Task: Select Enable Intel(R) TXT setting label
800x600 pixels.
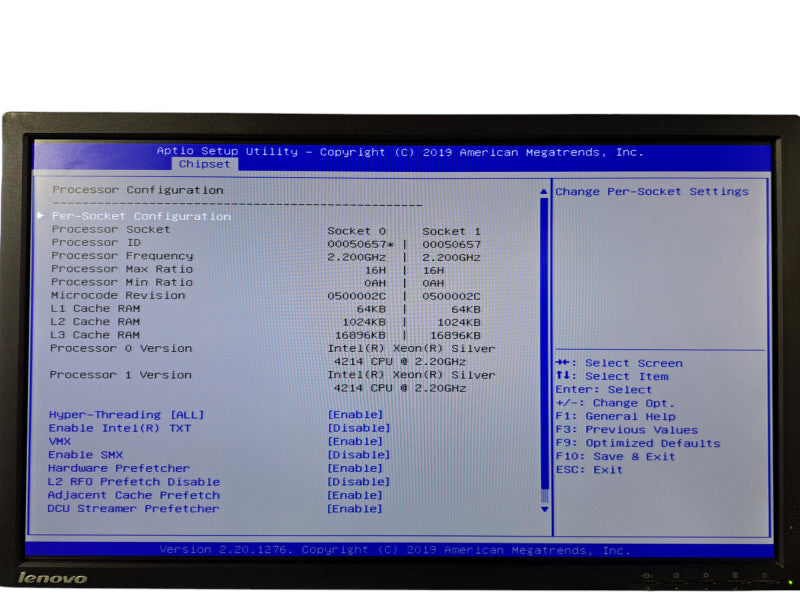Action: click(119, 428)
